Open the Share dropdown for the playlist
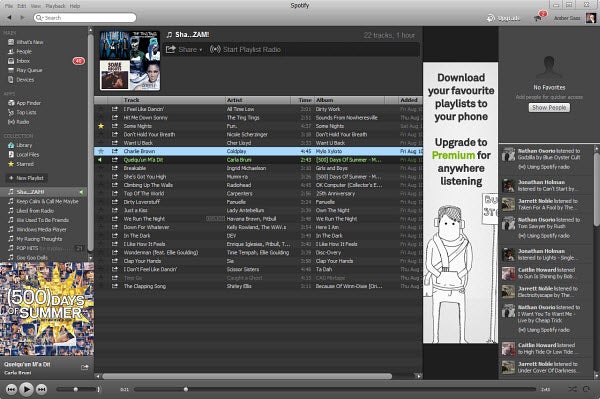 coord(184,49)
